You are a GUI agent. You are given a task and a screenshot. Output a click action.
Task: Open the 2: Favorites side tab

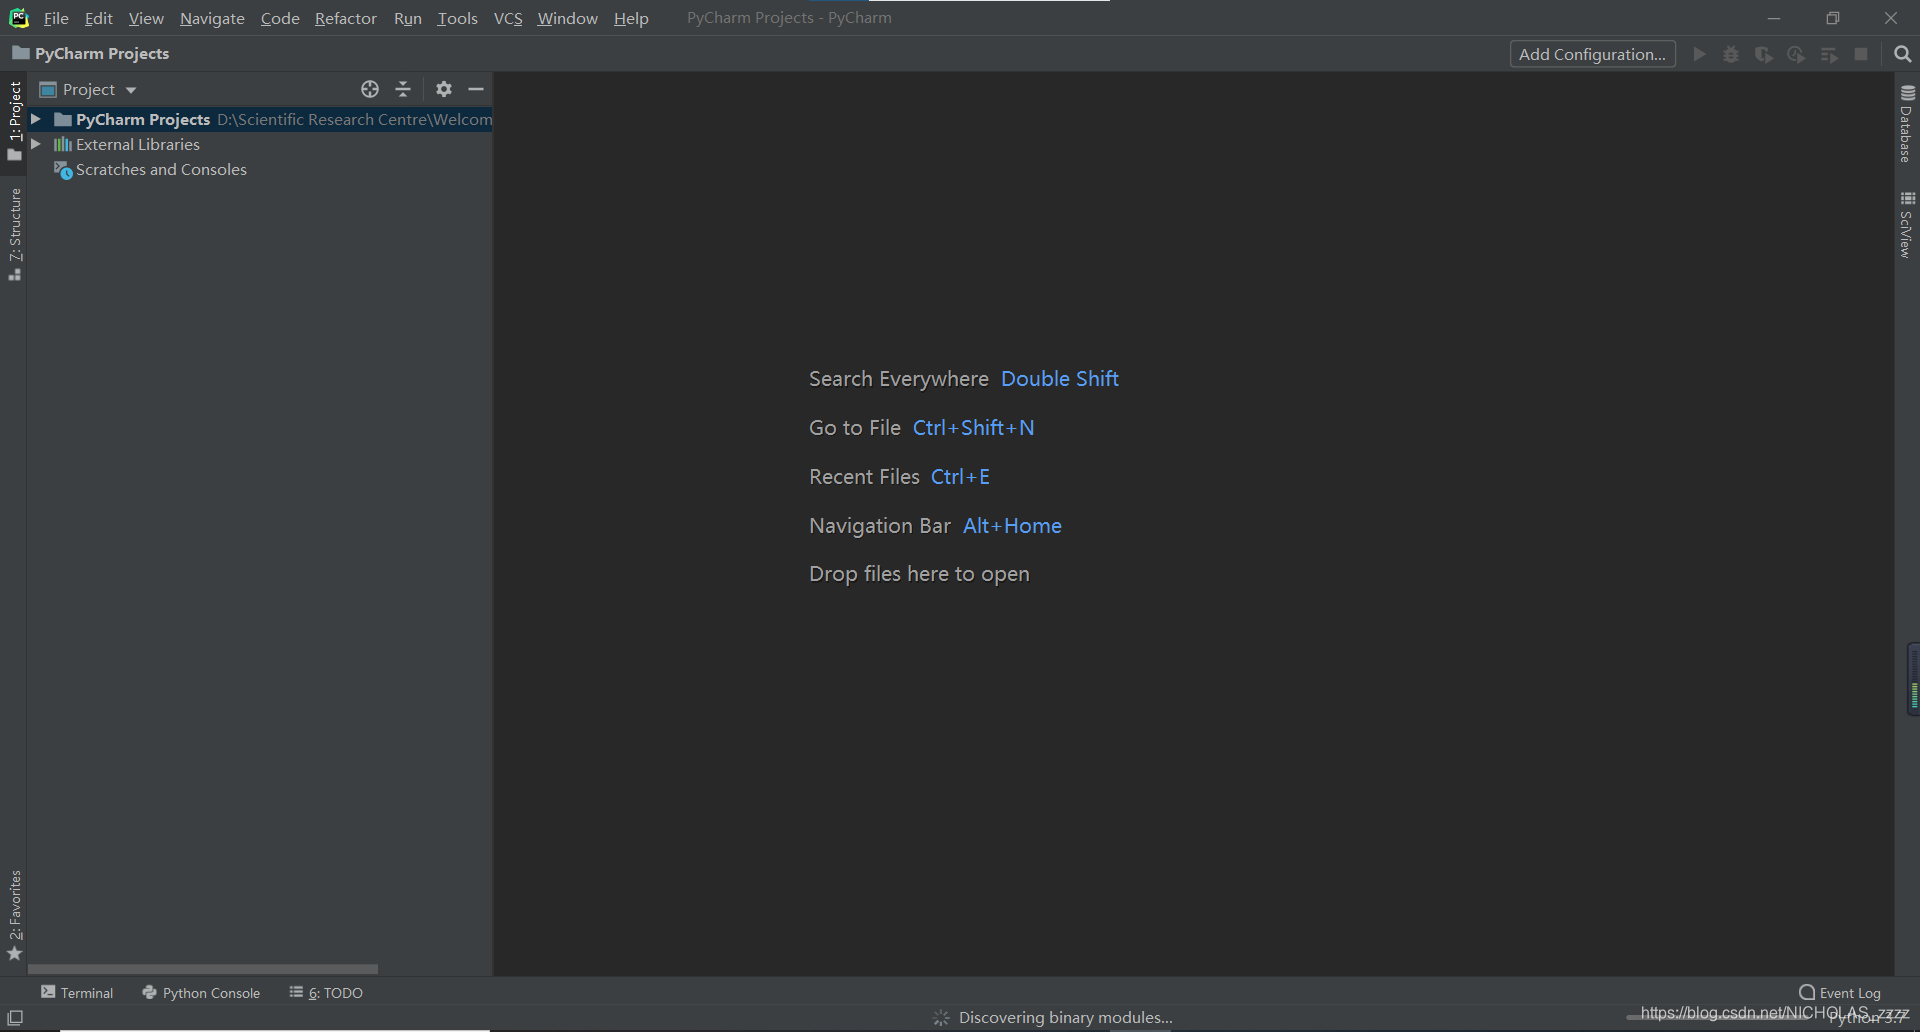pyautogui.click(x=14, y=915)
